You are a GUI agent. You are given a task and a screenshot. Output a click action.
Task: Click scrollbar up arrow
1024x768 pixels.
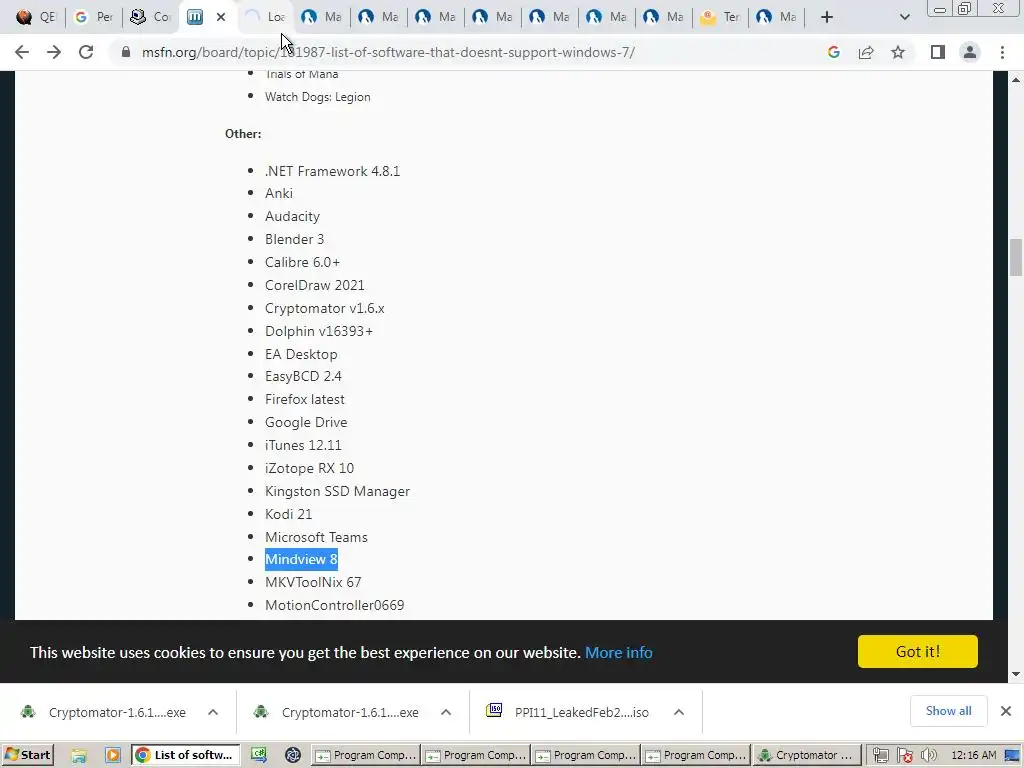click(1016, 80)
